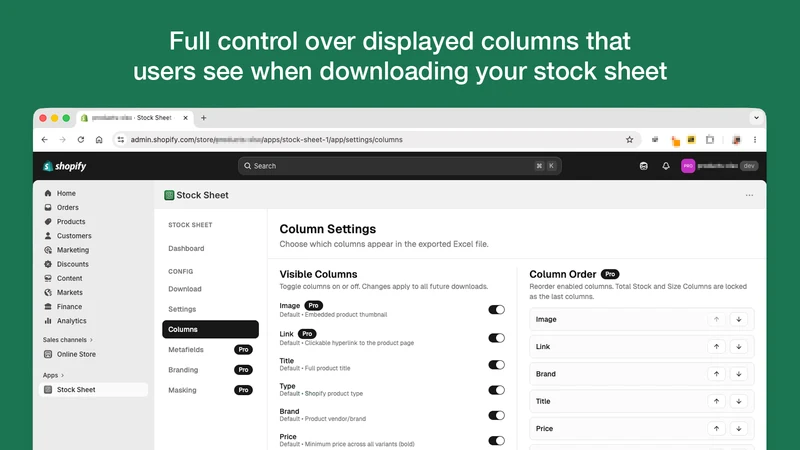This screenshot has width=800, height=450.
Task: Open the Download config page
Action: [x=185, y=289]
